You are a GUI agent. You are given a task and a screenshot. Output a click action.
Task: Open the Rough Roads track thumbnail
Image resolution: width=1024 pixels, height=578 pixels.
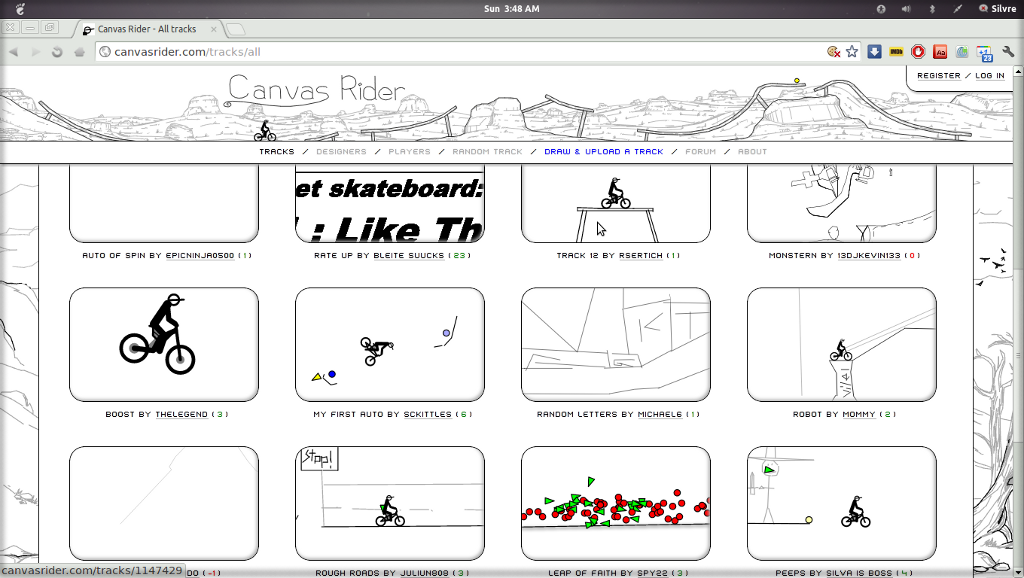(x=390, y=504)
